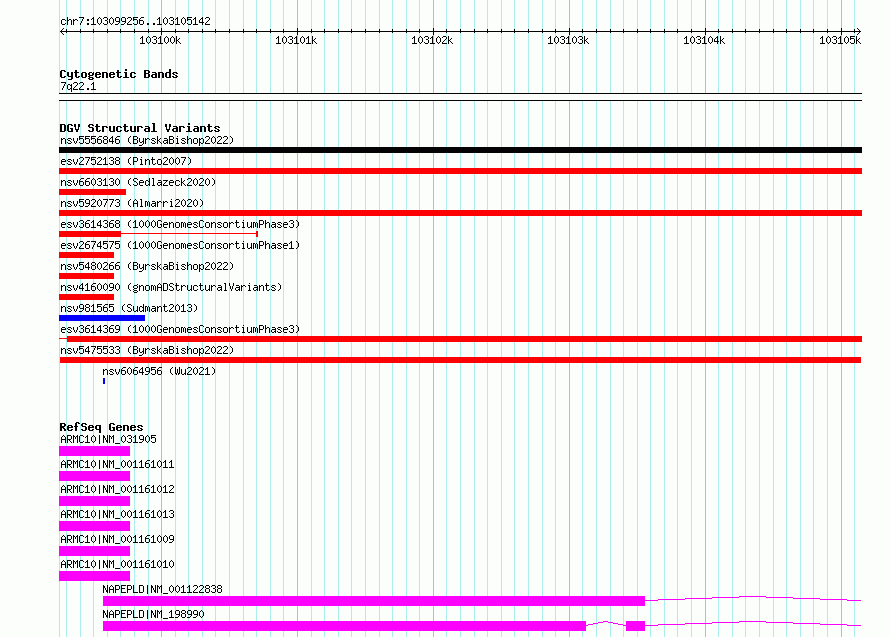The height and width of the screenshot is (637, 890).
Task: Click the 103102k ruler tick label
Action: pyautogui.click(x=432, y=40)
